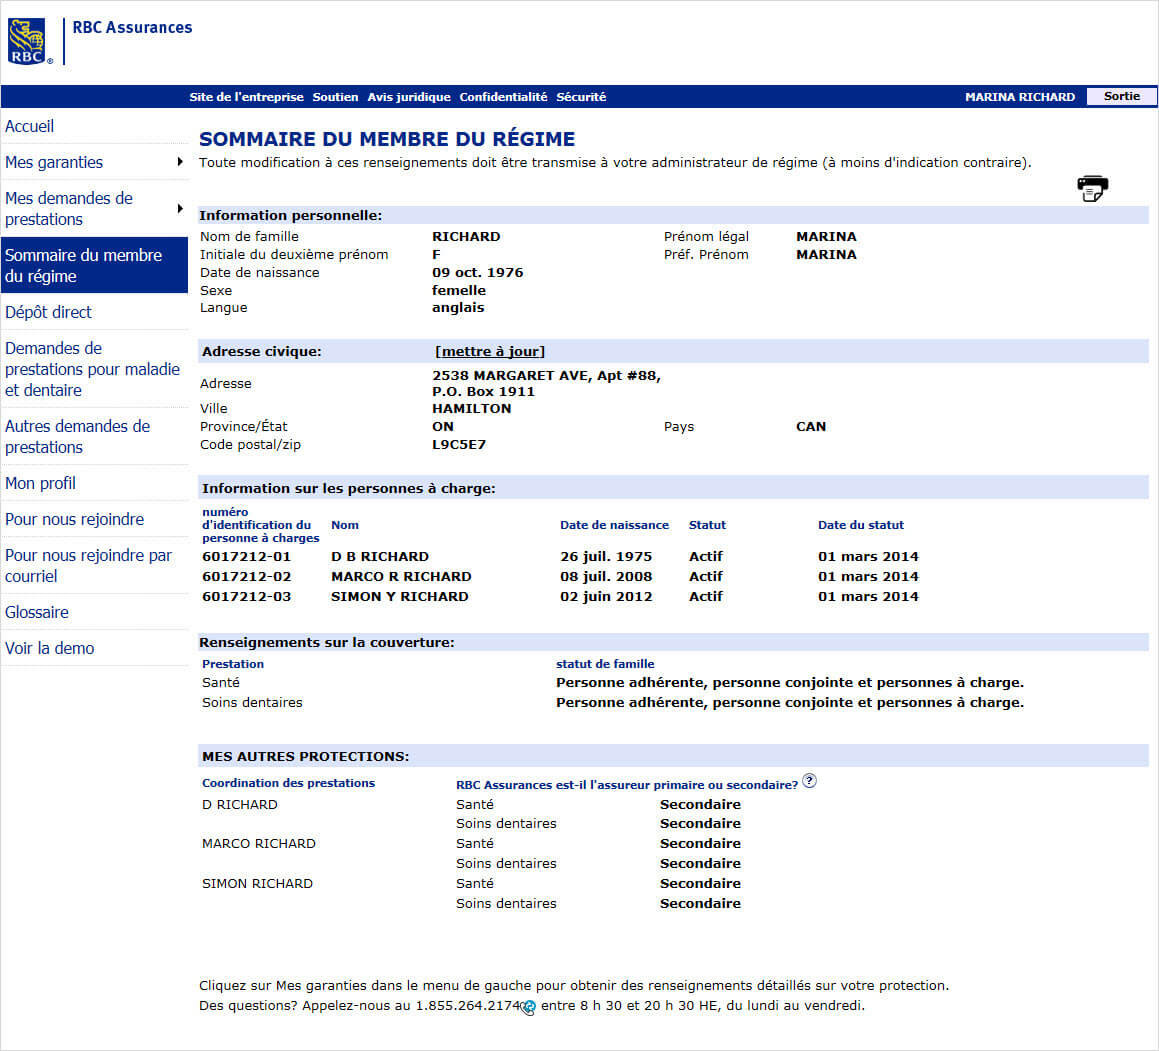Click the SOMMAIRE DU MEMBRE DU RÉGIME heading
The image size is (1159, 1051).
point(387,139)
